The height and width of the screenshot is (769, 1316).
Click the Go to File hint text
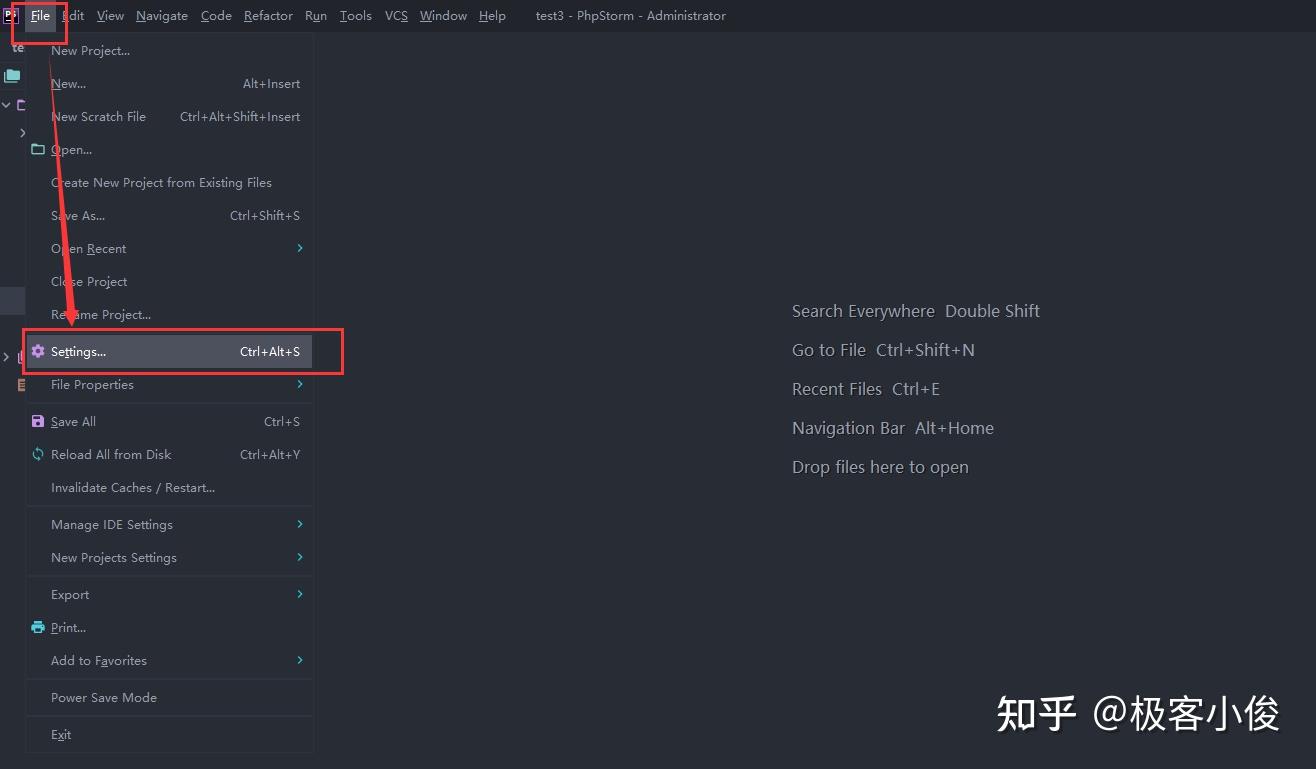tap(883, 350)
